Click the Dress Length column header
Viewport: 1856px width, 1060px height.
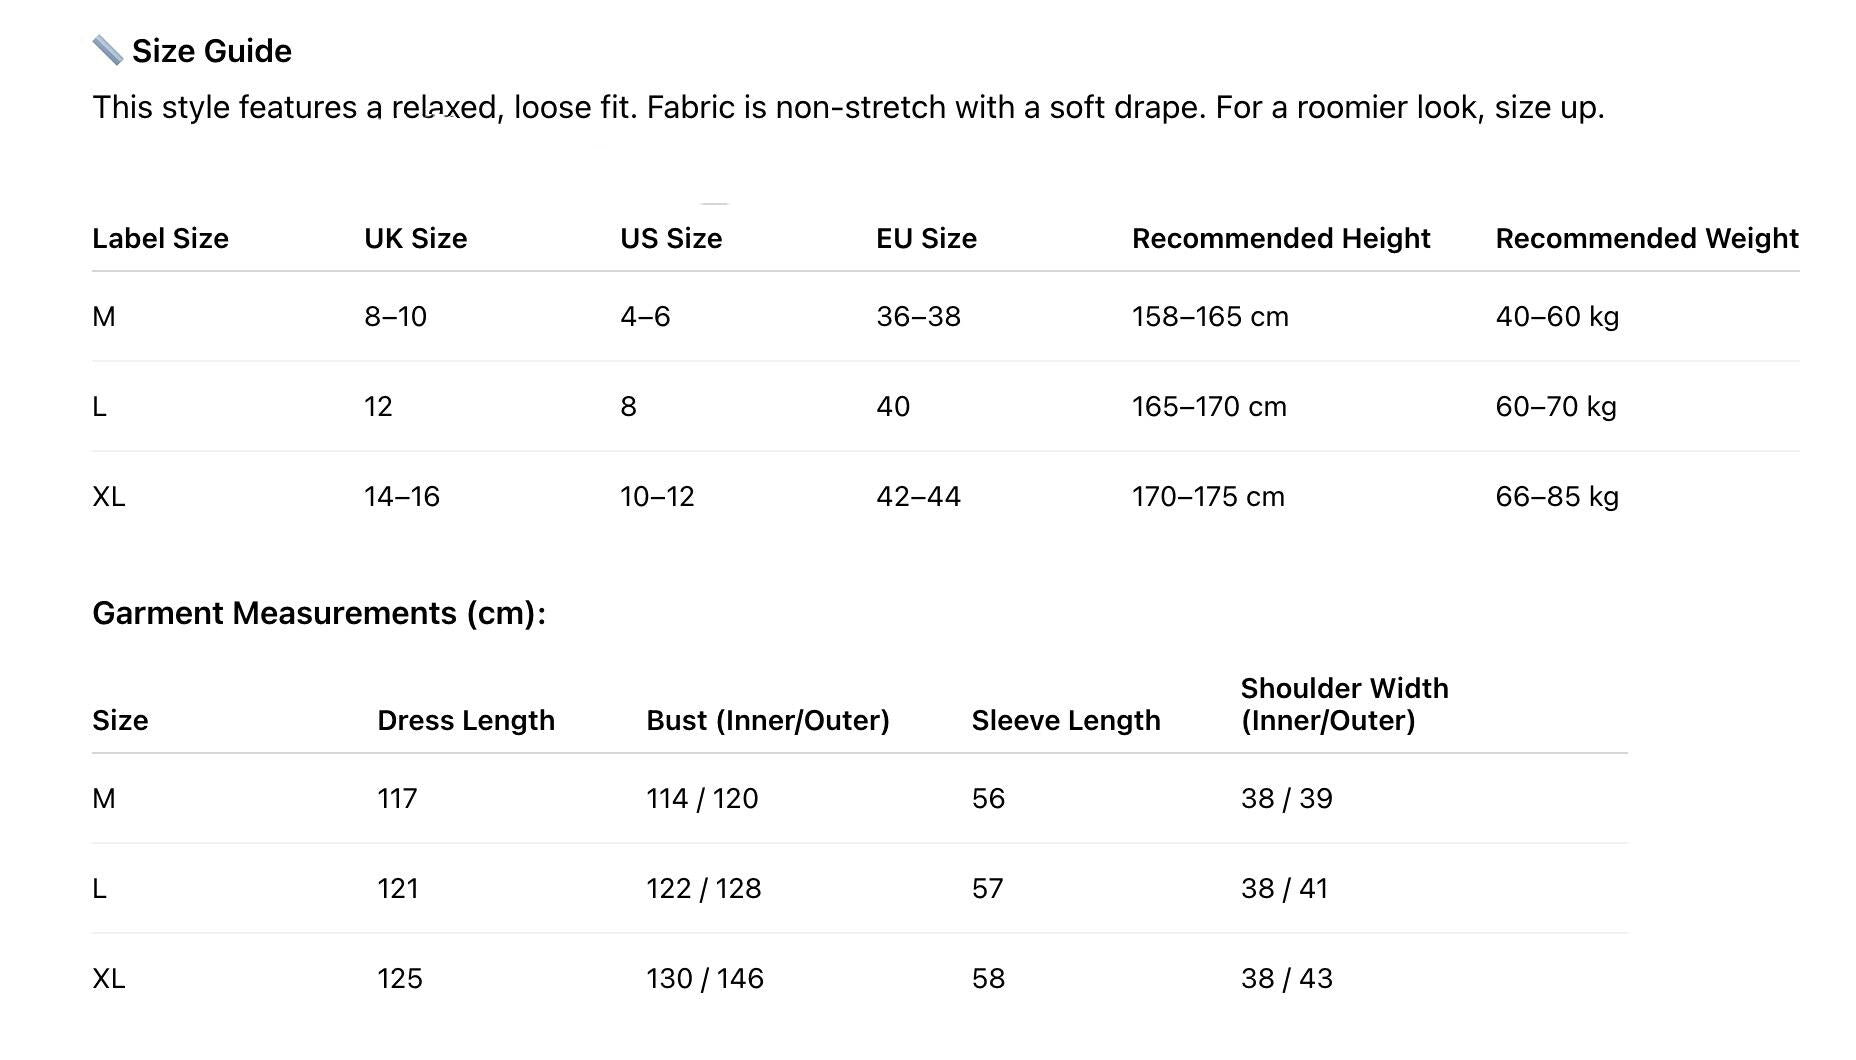point(465,721)
